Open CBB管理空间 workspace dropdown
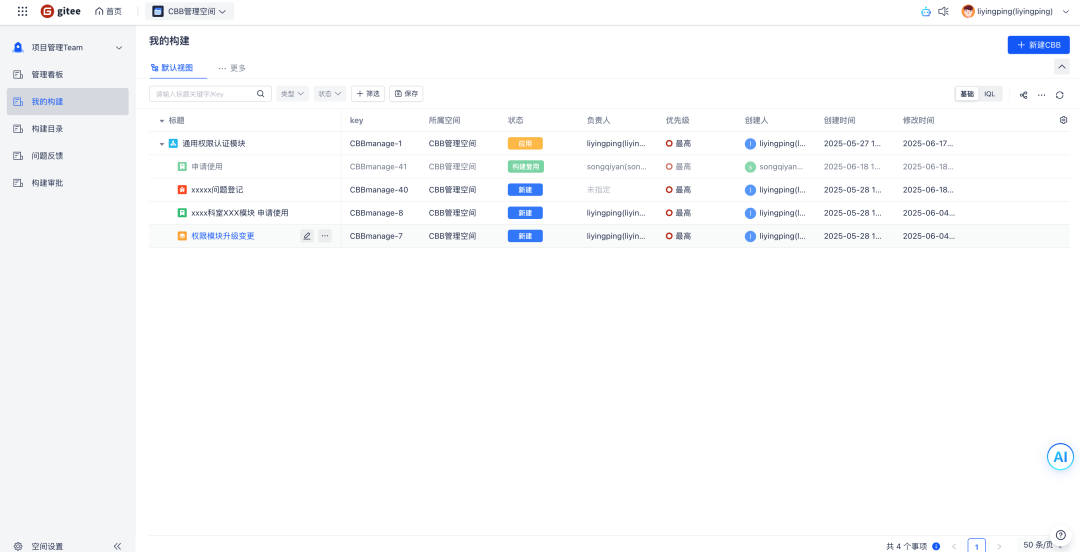 (x=189, y=11)
